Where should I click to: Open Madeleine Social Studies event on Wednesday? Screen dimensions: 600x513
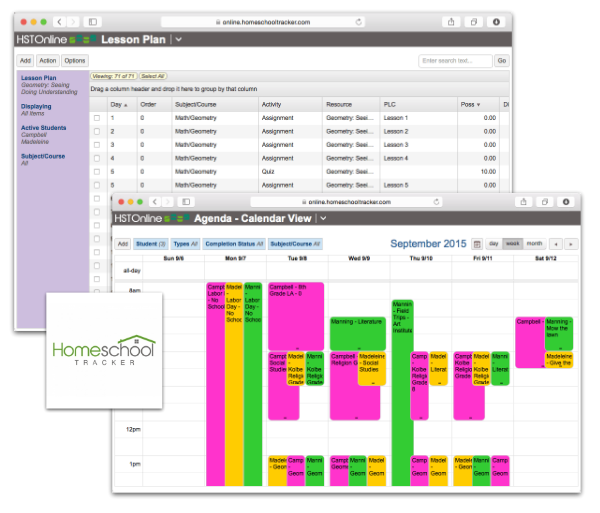[x=372, y=369]
